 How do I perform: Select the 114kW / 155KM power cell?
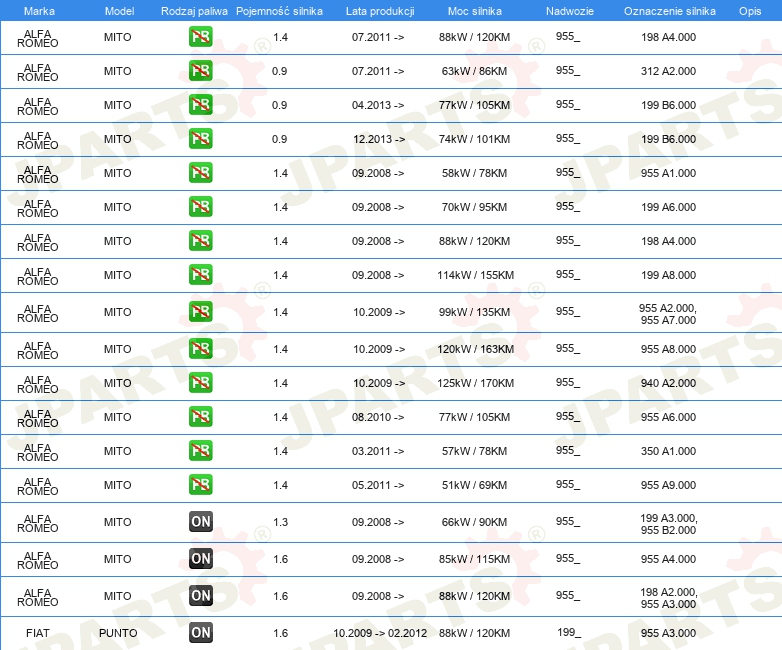tap(475, 275)
